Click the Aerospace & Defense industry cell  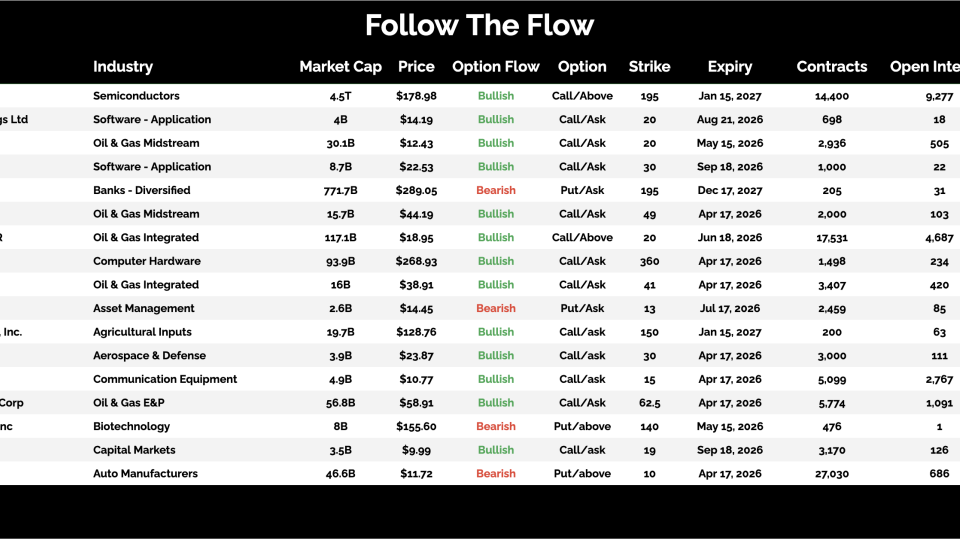(x=149, y=356)
